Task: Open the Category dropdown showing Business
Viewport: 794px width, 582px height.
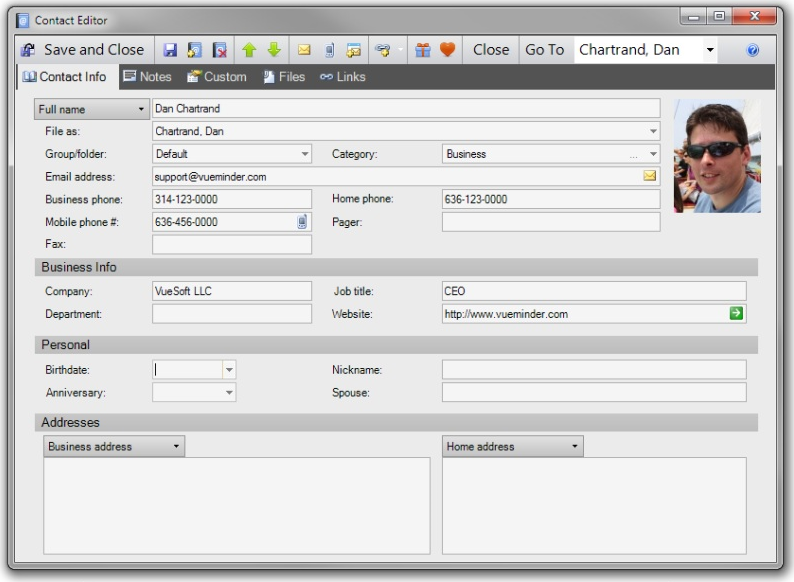Action: 653,154
